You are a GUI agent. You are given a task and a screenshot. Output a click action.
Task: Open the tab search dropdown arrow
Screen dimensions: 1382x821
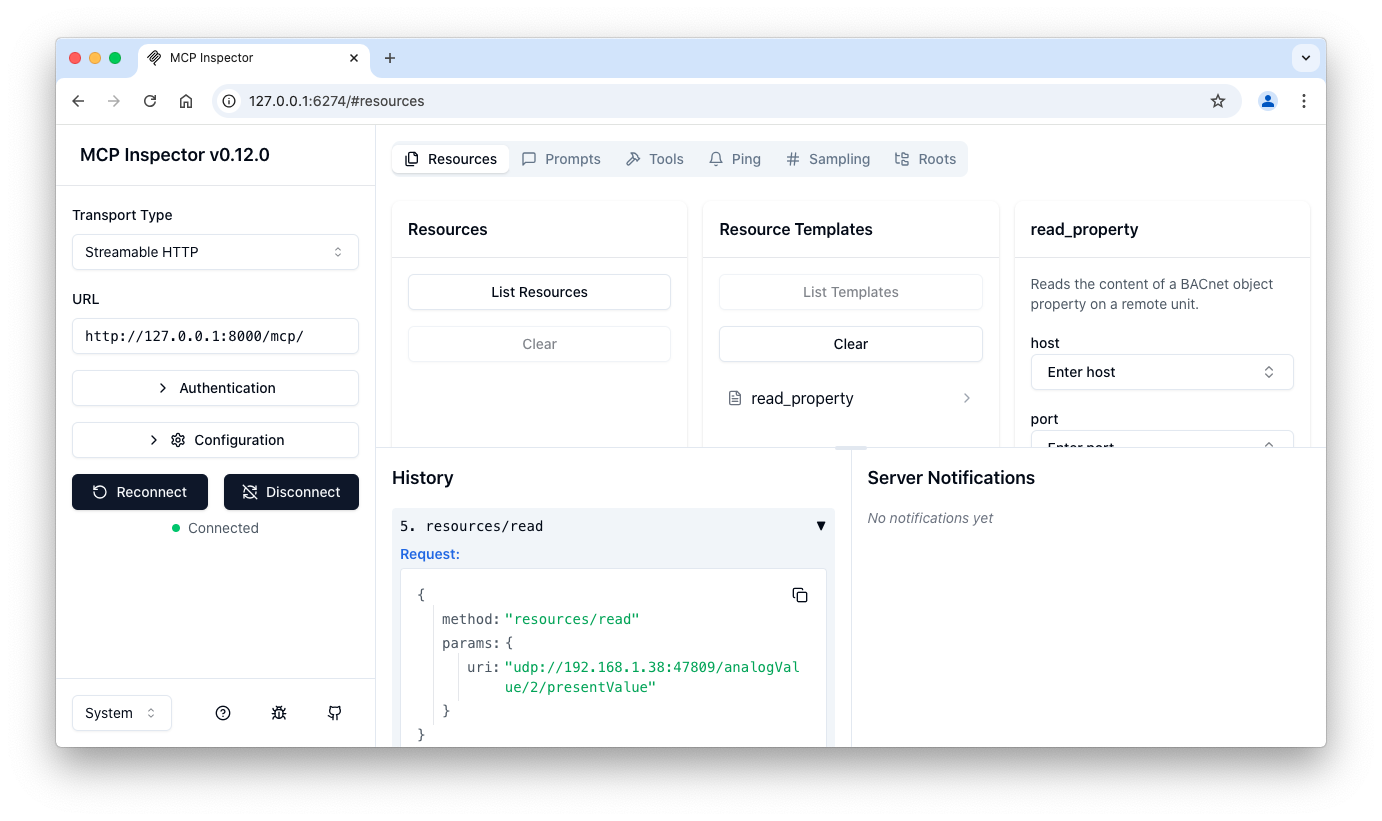click(x=1306, y=58)
